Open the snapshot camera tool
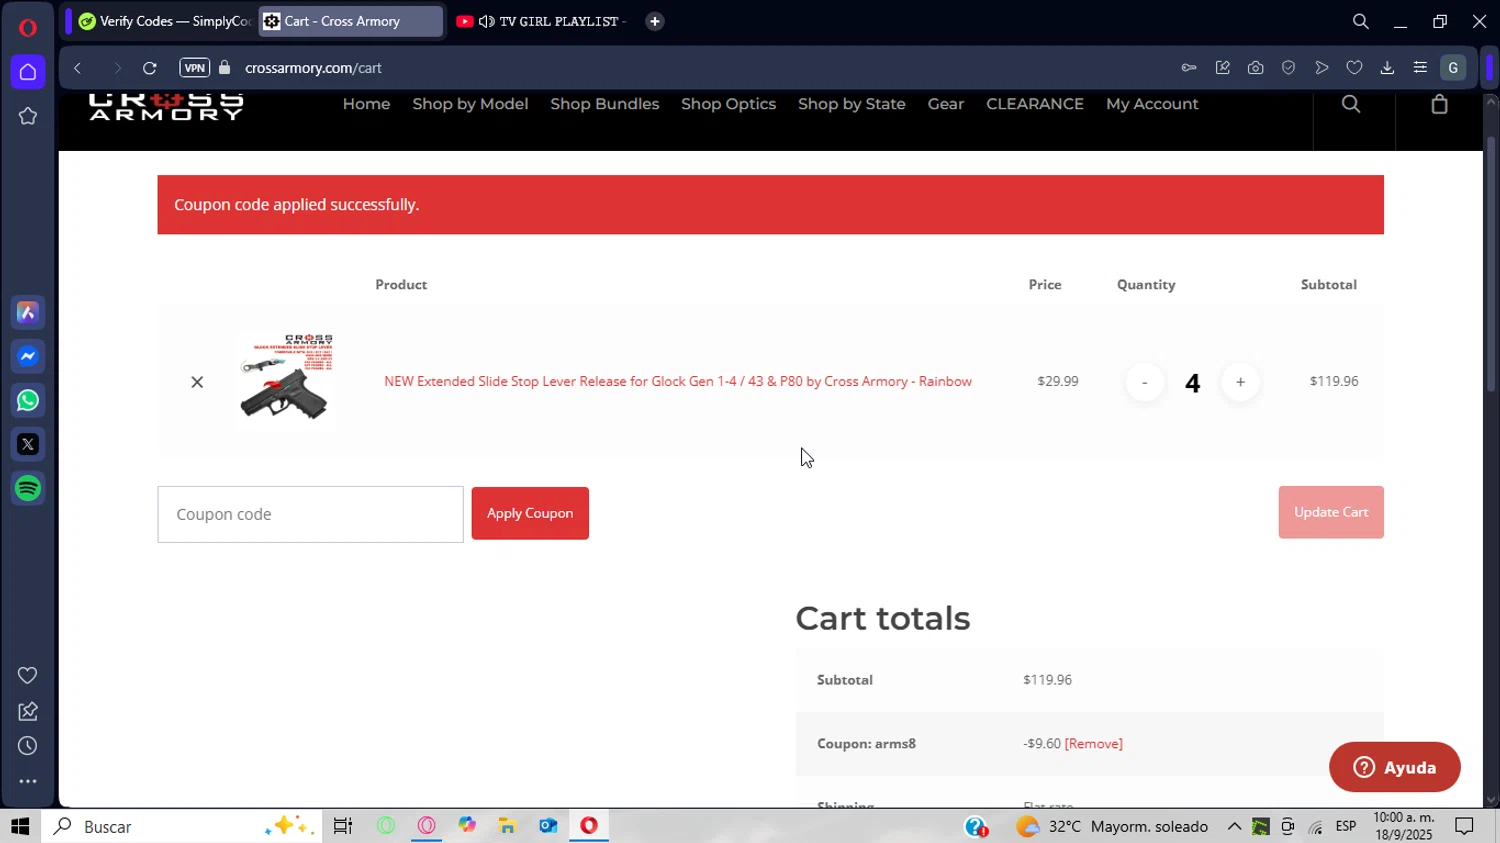Screen dimensions: 1500x843 1255,68
